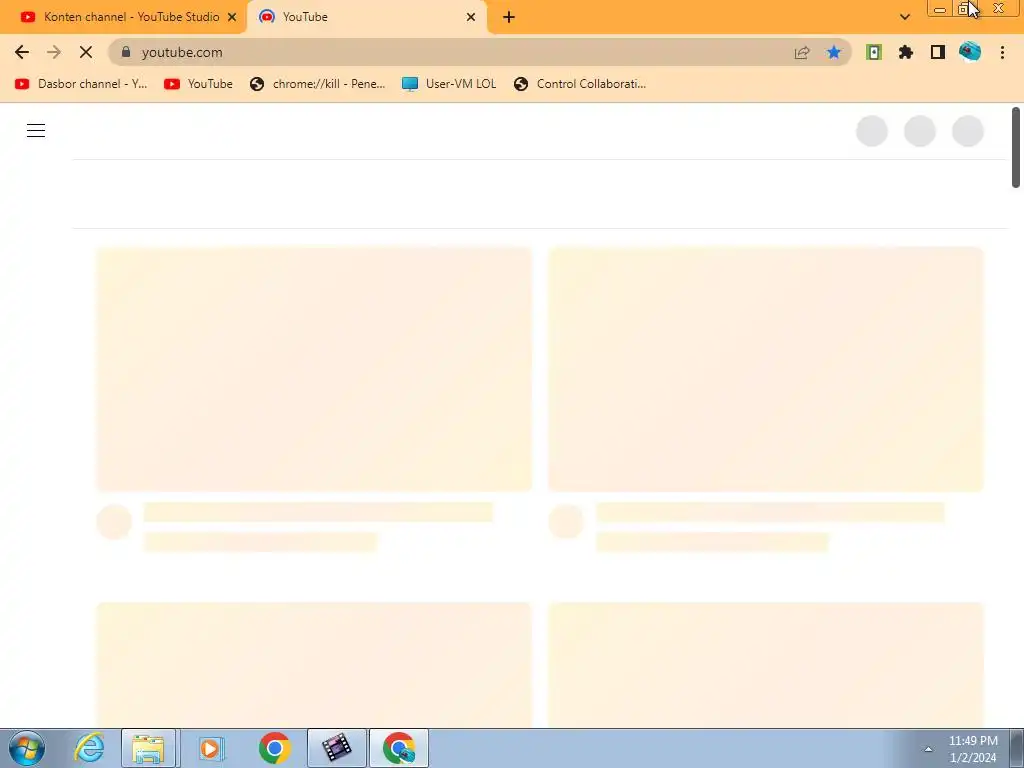Open the Extensions puzzle piece menu
Image resolution: width=1024 pixels, height=768 pixels.
906,52
